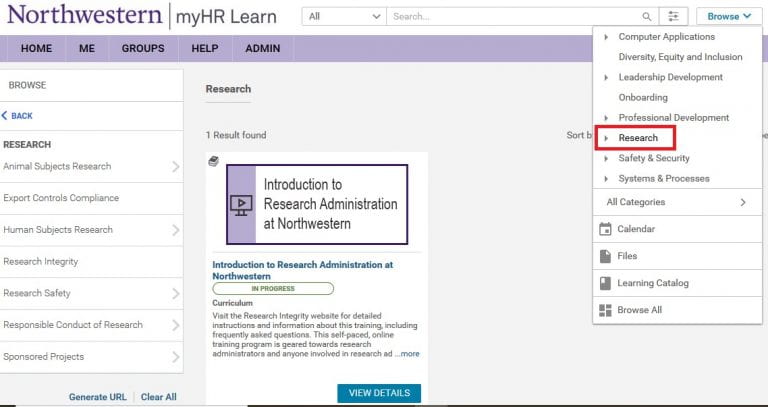Click the Files document icon
This screenshot has height=407, width=768.
pyautogui.click(x=605, y=256)
